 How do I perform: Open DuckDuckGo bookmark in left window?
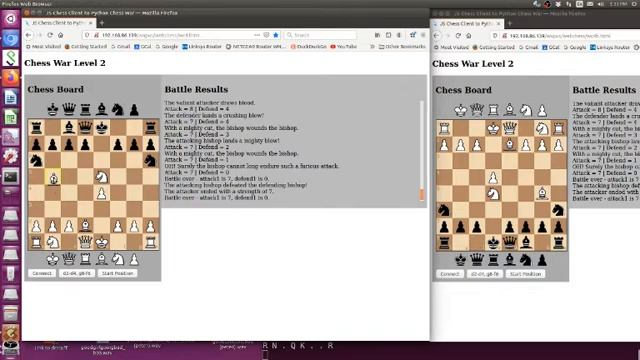click(x=308, y=47)
